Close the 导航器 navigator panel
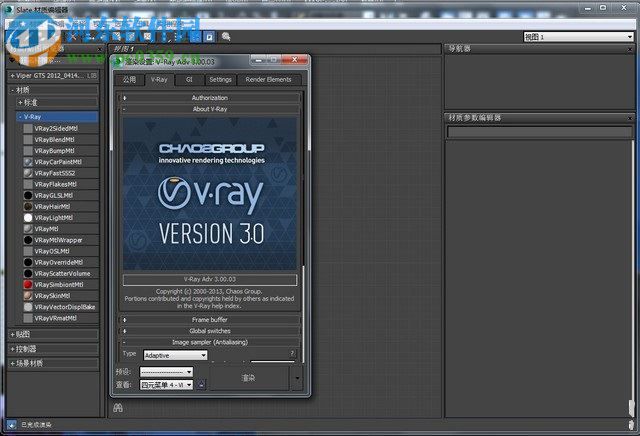Screen dimensions: 640x436 (631, 49)
